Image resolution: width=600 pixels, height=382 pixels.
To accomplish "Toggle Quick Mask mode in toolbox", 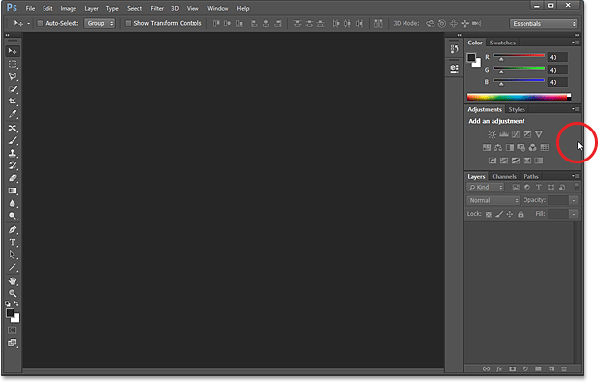I will [x=12, y=330].
